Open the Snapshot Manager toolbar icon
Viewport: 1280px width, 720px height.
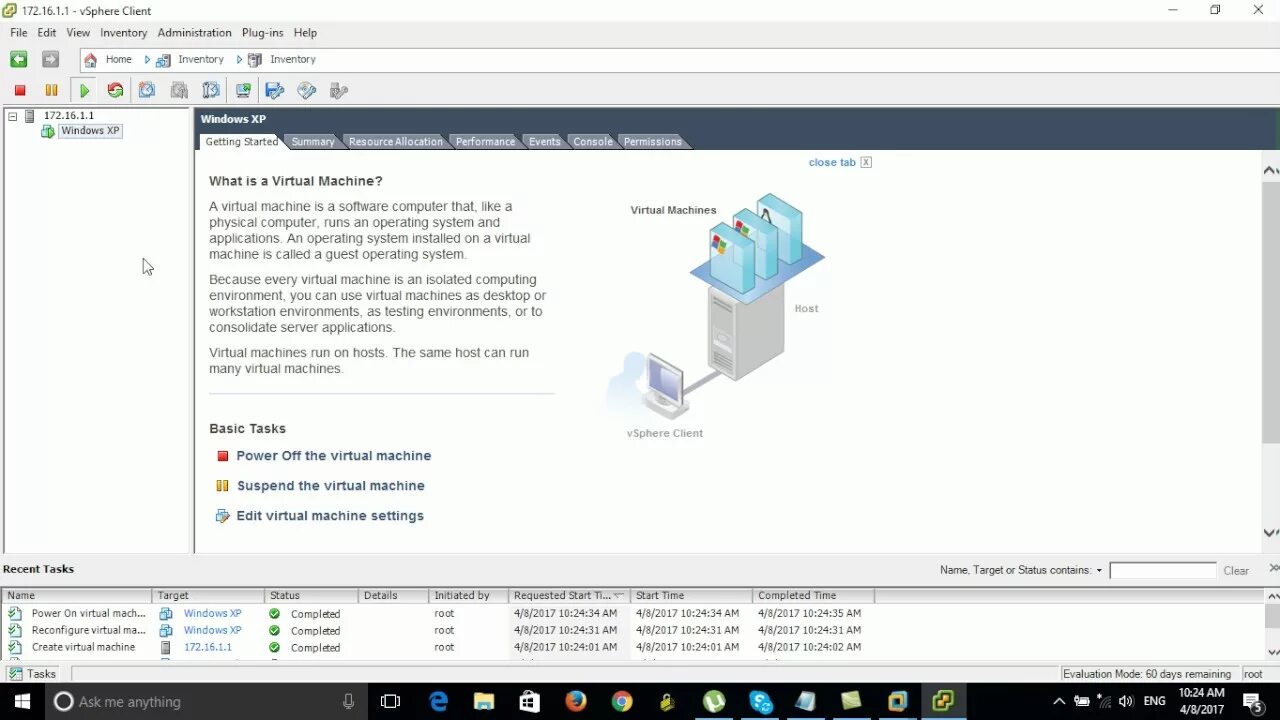point(211,90)
